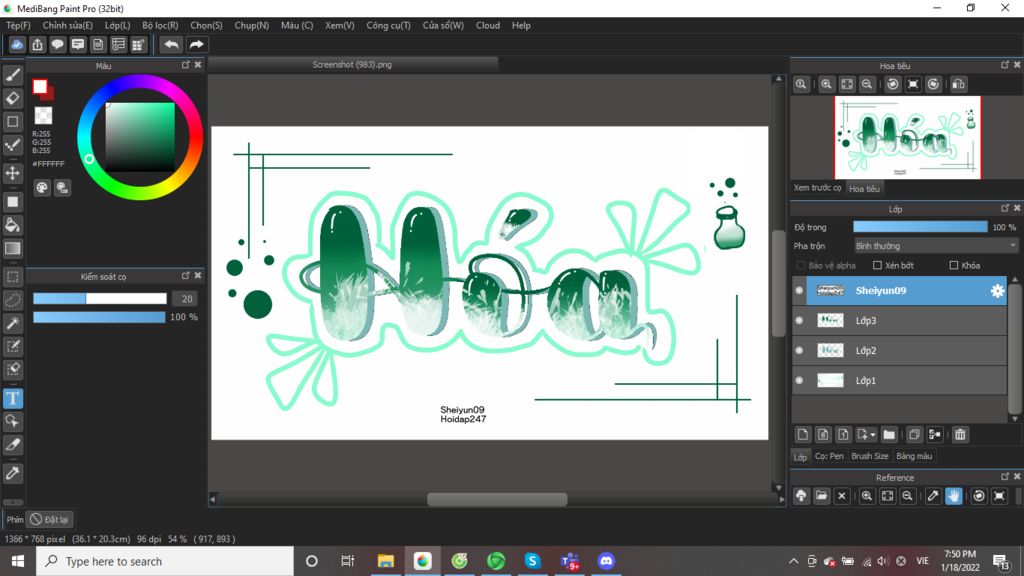Open Microsoft Teams from the taskbar
Viewport: 1024px width, 576px height.
pos(569,561)
